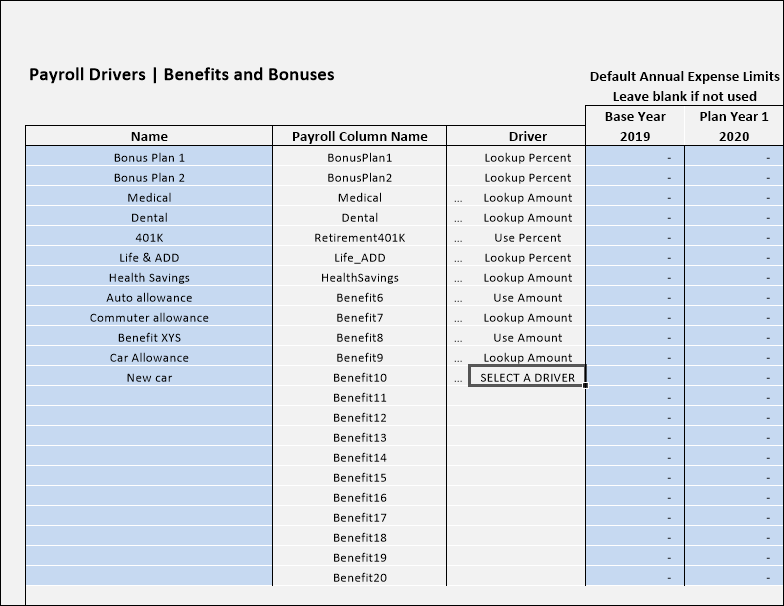Edit the Plan Year 2020 limit for Dental

point(734,216)
